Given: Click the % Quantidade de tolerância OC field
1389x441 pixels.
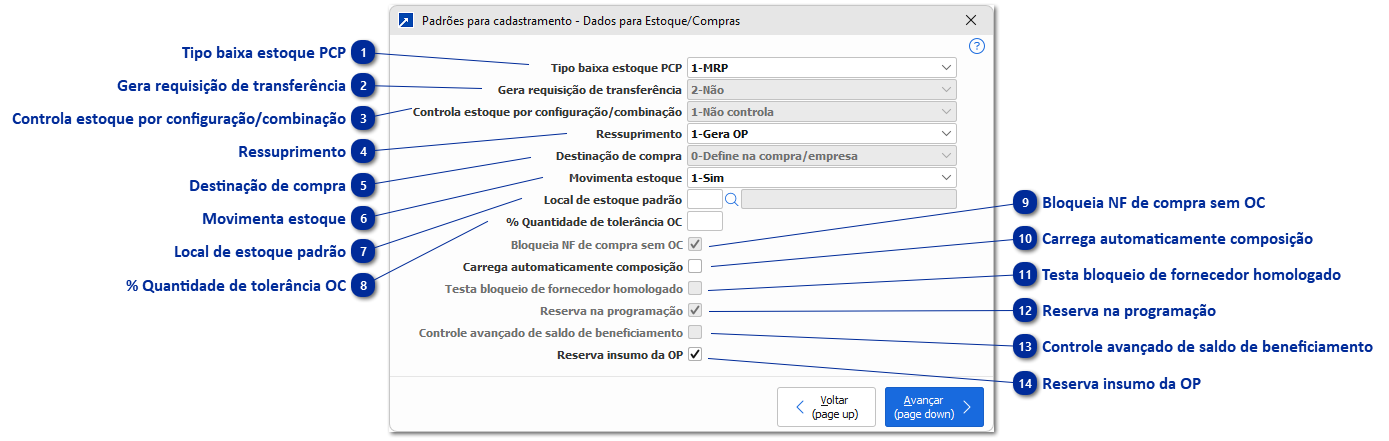Looking at the screenshot, I should click(x=704, y=221).
